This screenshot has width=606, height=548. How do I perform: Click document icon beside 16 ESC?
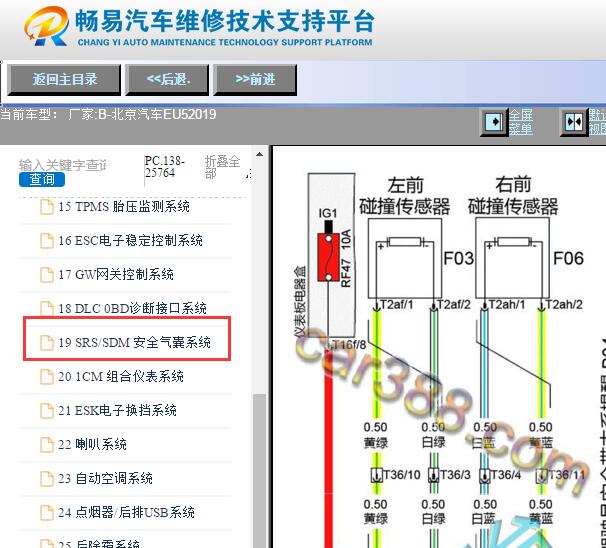47,241
